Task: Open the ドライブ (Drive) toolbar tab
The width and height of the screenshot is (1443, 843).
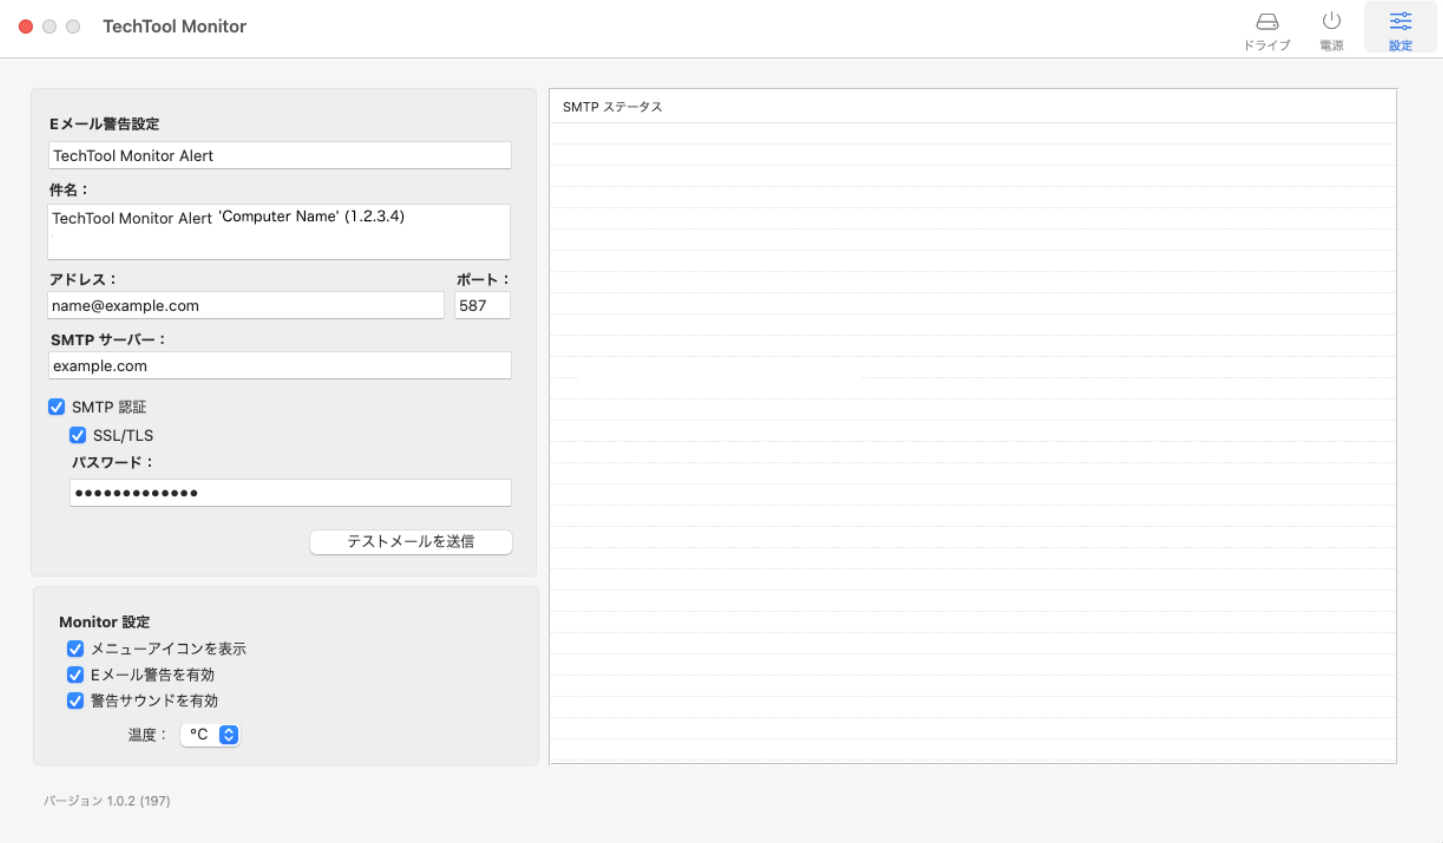Action: pos(1267,31)
